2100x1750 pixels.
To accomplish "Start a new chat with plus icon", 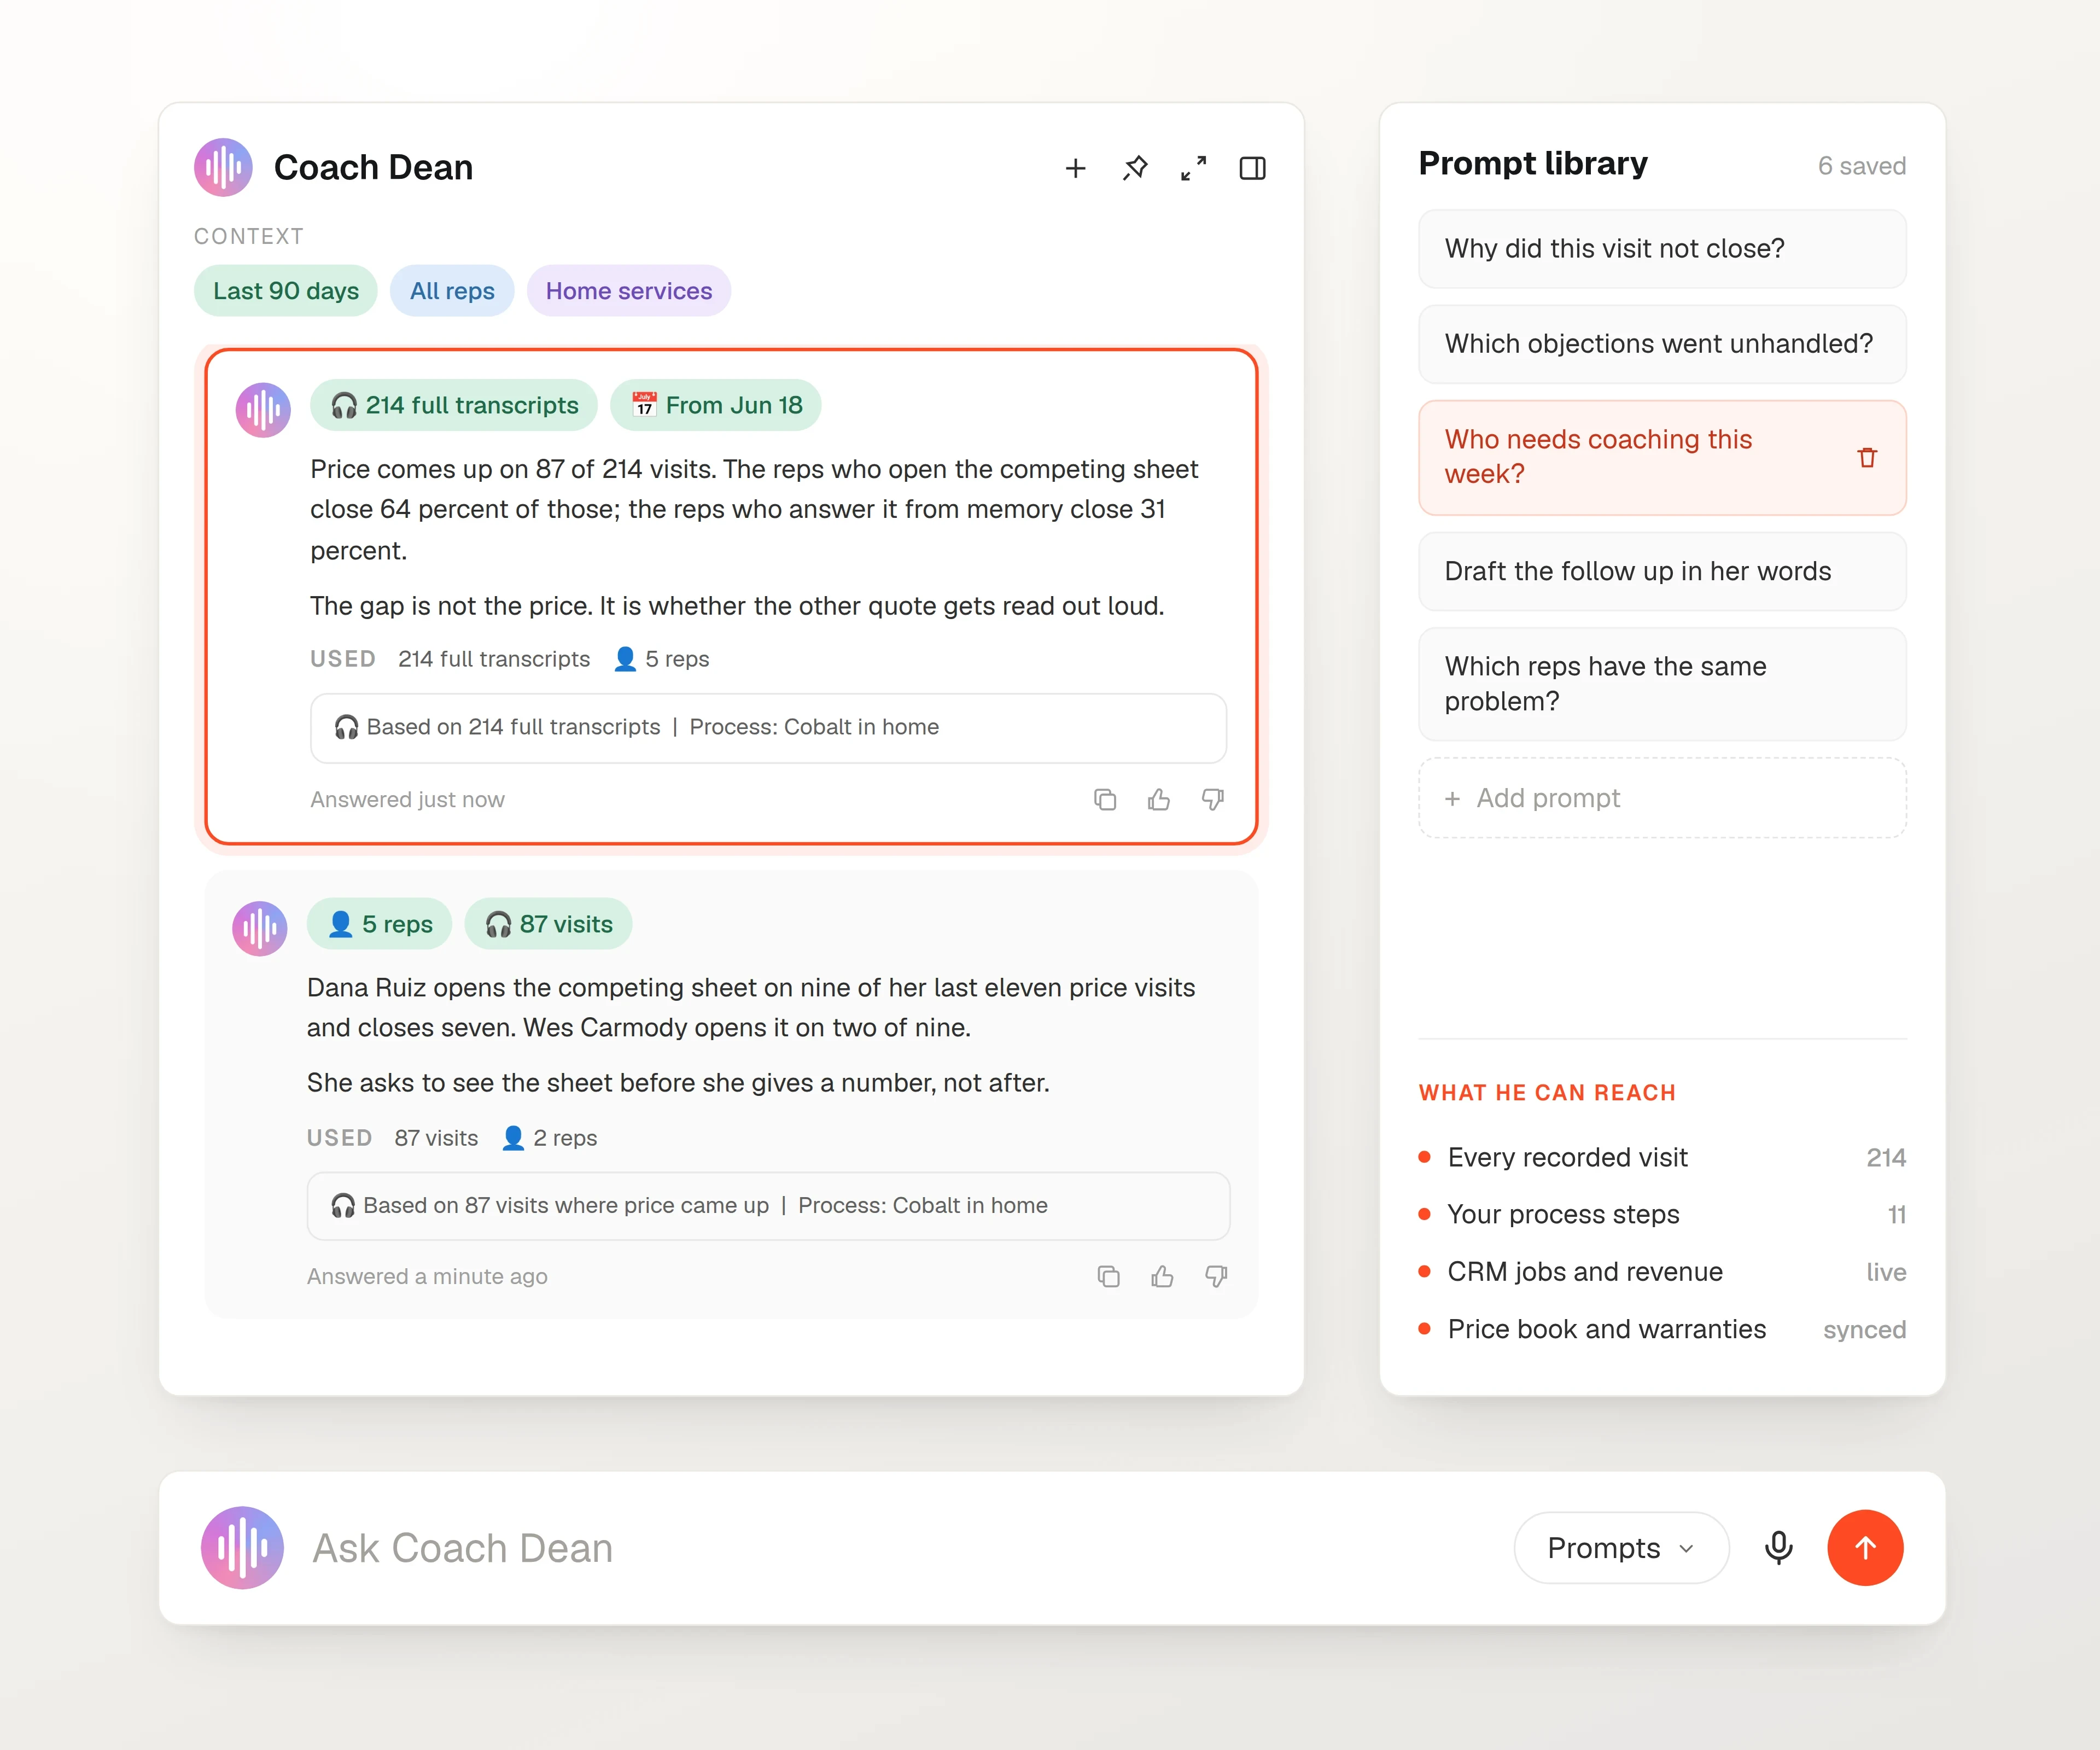I will click(x=1075, y=168).
